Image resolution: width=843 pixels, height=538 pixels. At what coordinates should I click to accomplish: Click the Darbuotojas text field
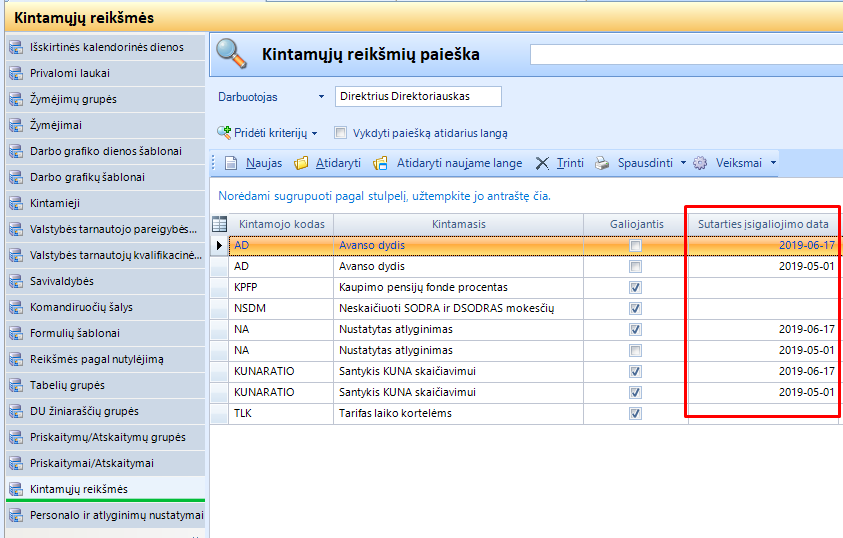418,97
